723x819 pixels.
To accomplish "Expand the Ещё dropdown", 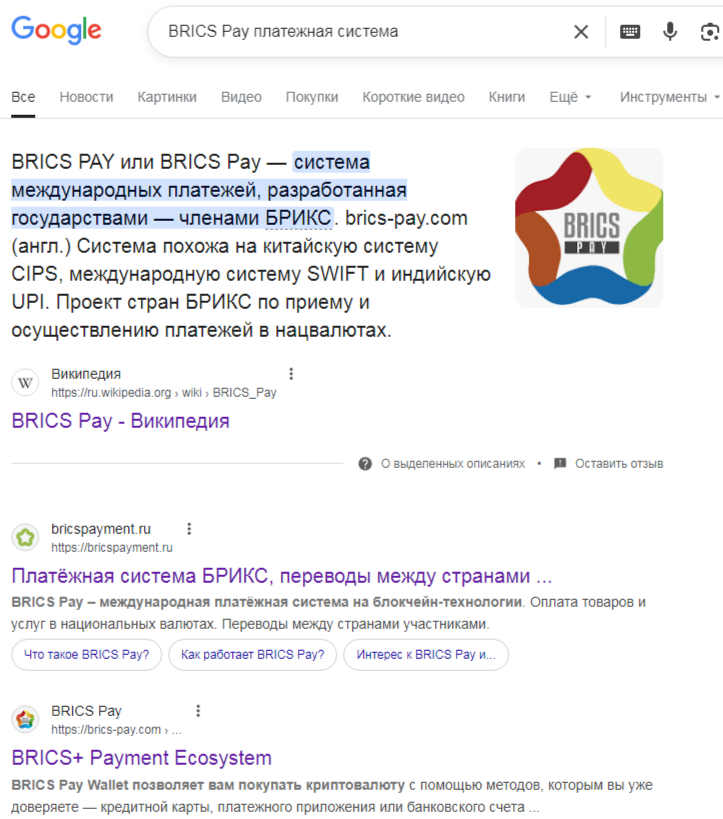I will pos(570,97).
